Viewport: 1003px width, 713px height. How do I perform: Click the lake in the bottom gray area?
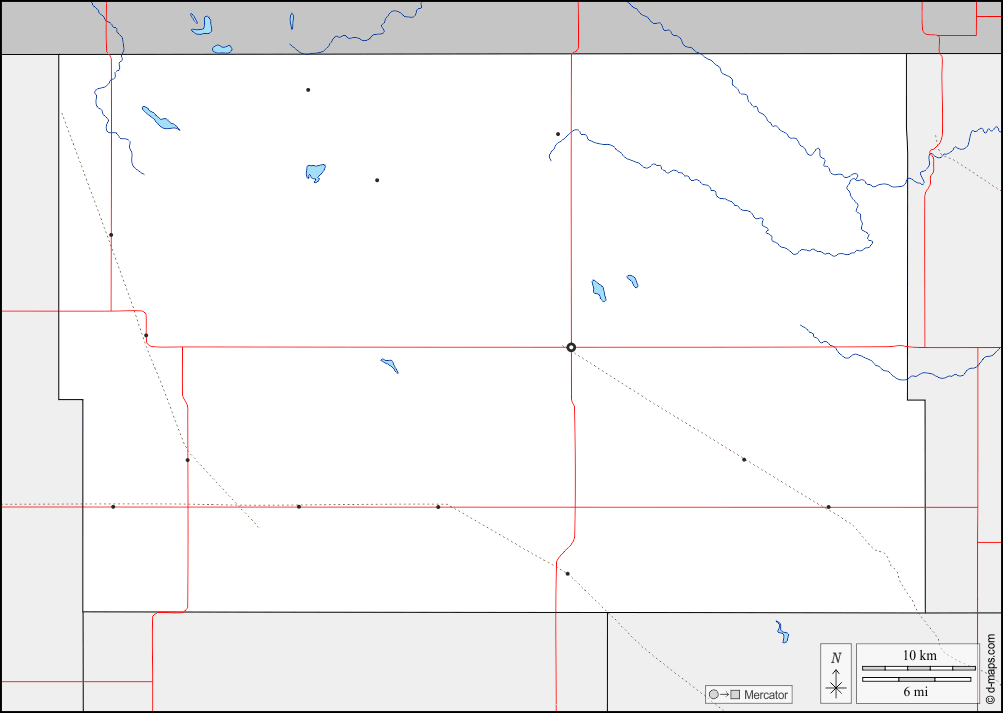[782, 632]
